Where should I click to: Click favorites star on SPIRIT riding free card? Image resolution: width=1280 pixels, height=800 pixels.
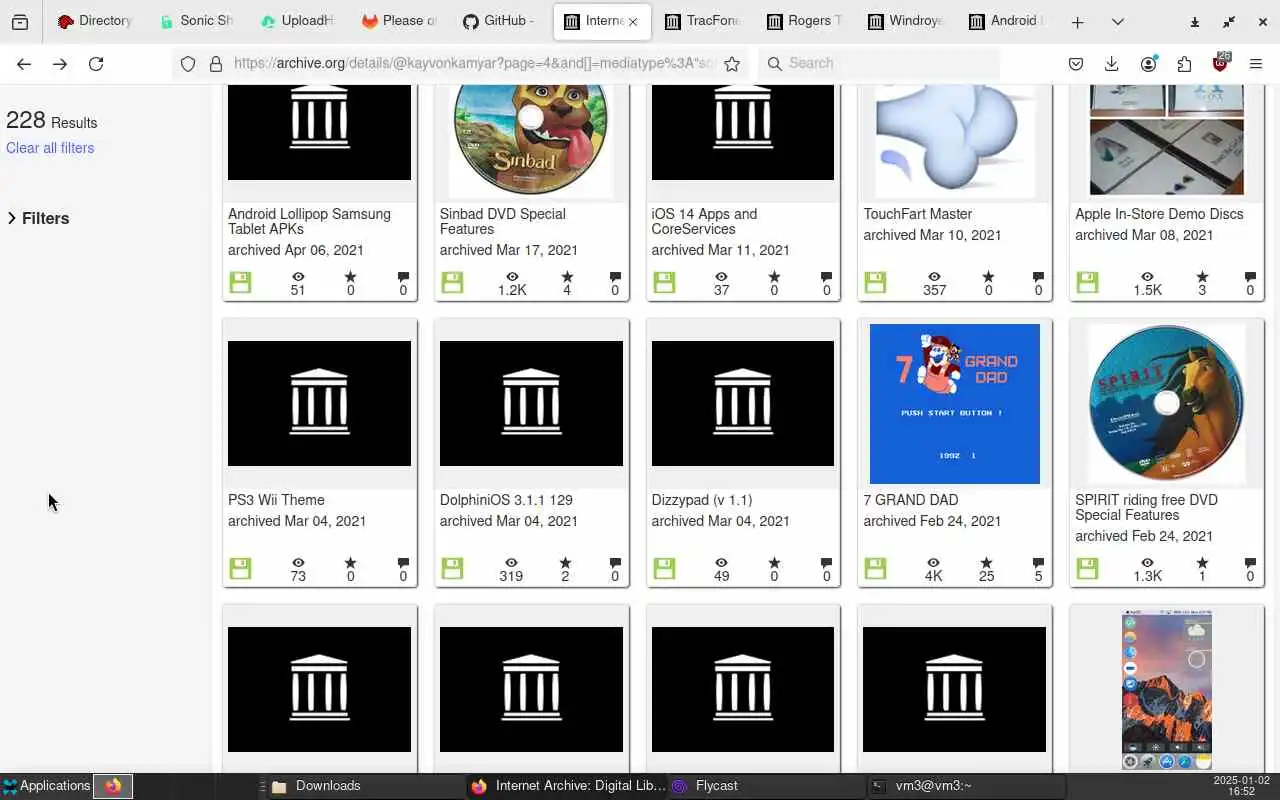click(1202, 563)
